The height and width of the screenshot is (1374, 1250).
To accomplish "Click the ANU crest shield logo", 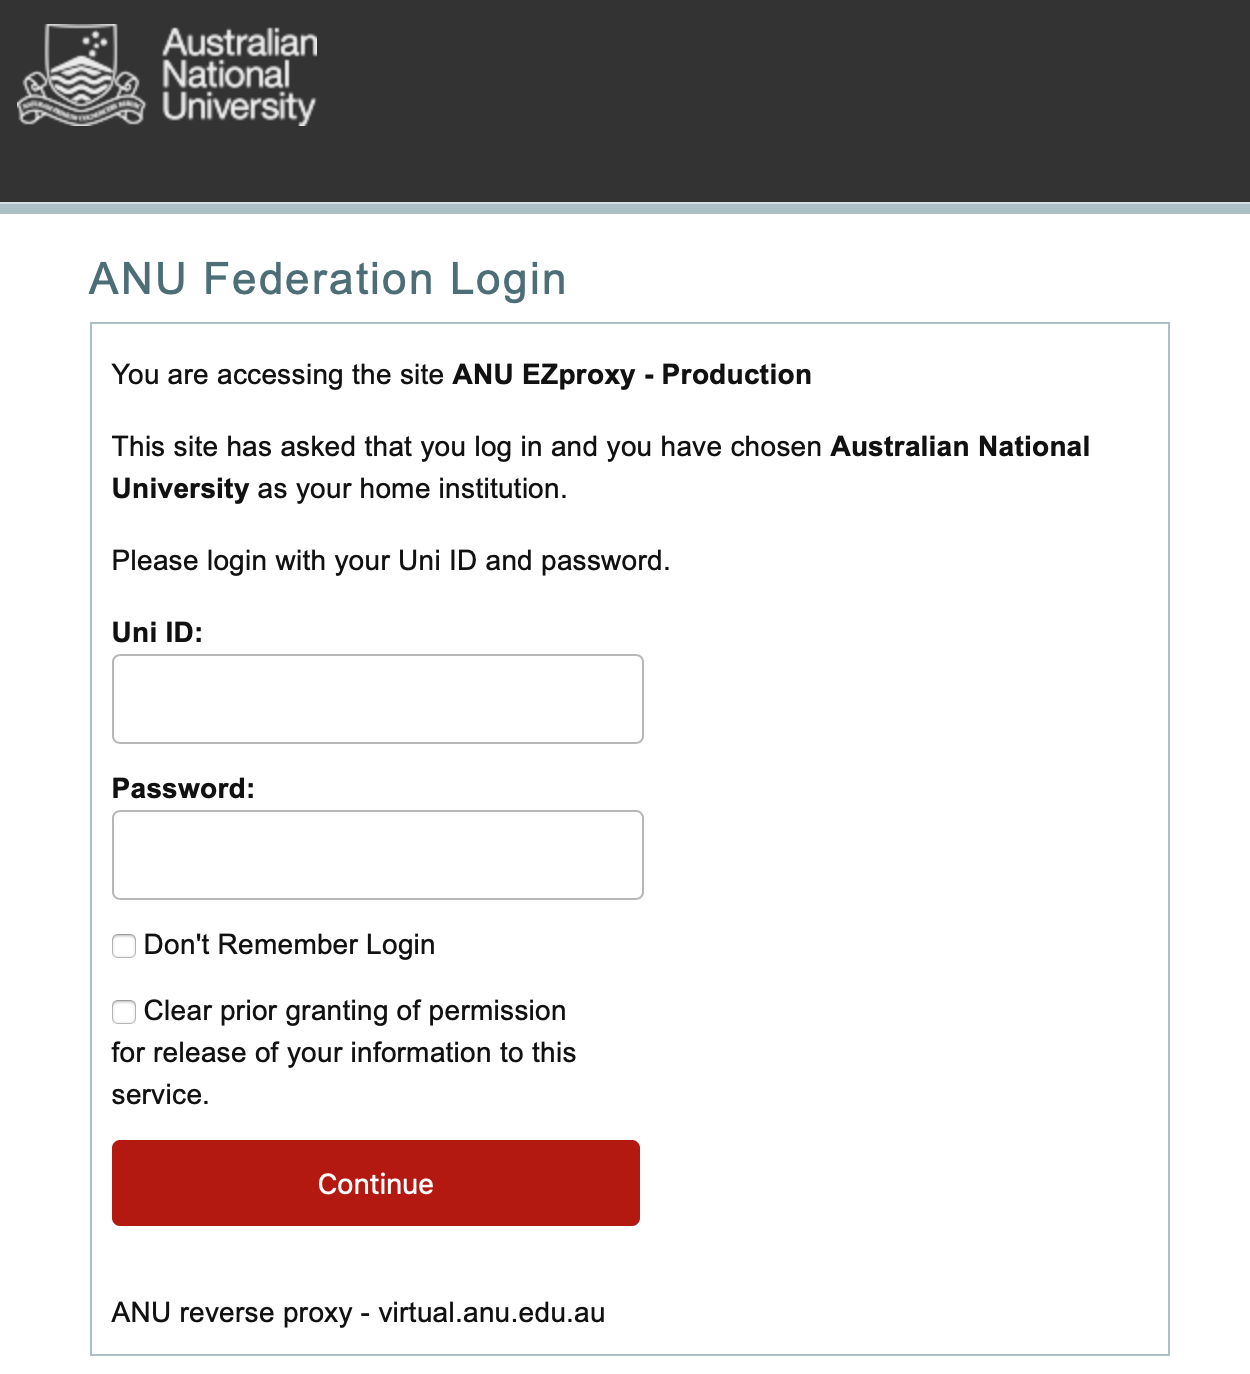I will tap(82, 75).
